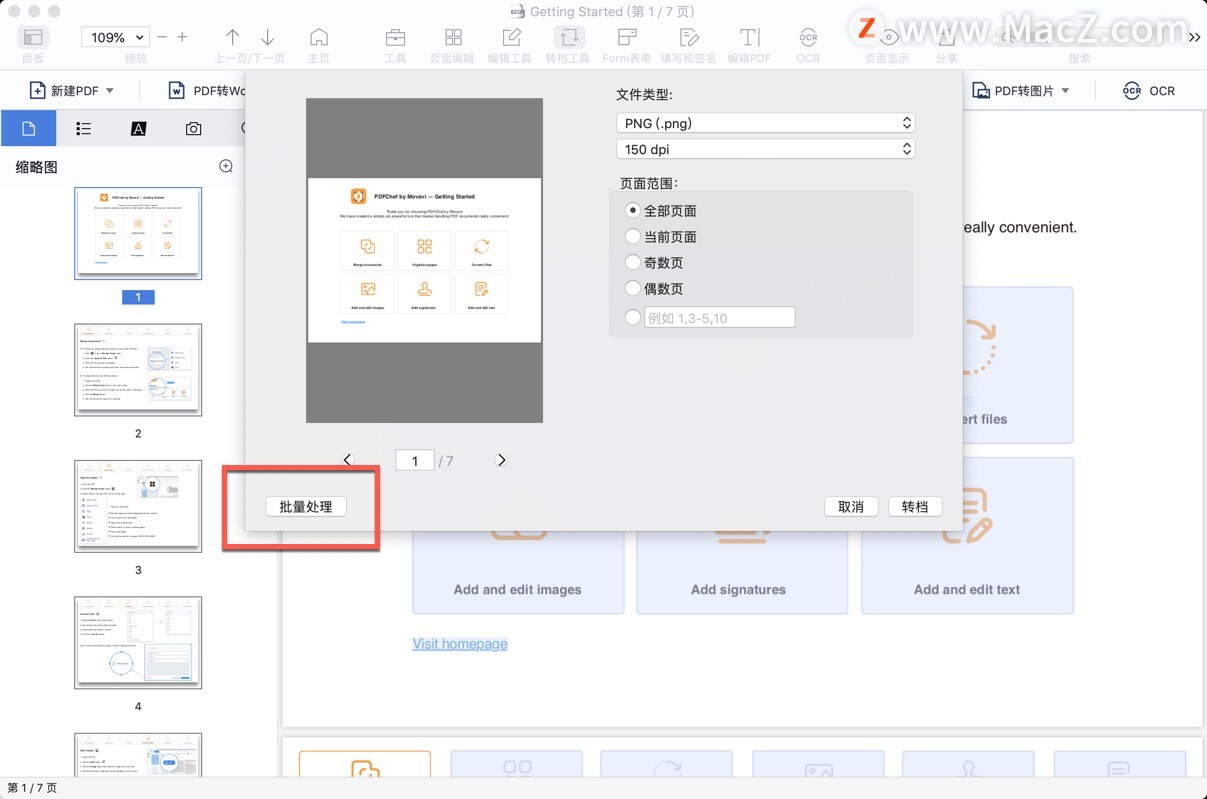The width and height of the screenshot is (1207, 799).
Task: Select the custom page range radio button
Action: coord(632,317)
